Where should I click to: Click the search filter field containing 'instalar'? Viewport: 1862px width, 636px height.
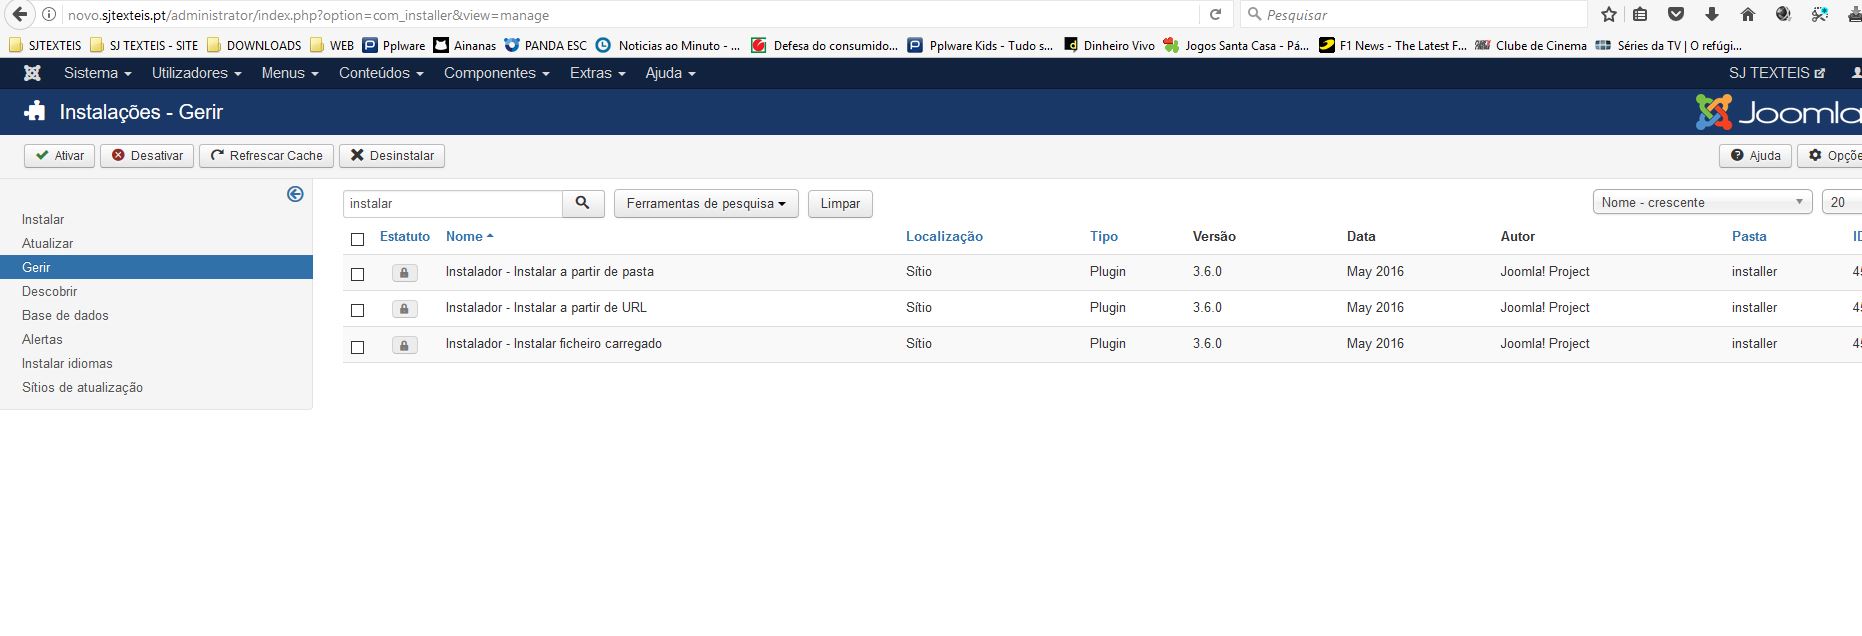coord(452,203)
